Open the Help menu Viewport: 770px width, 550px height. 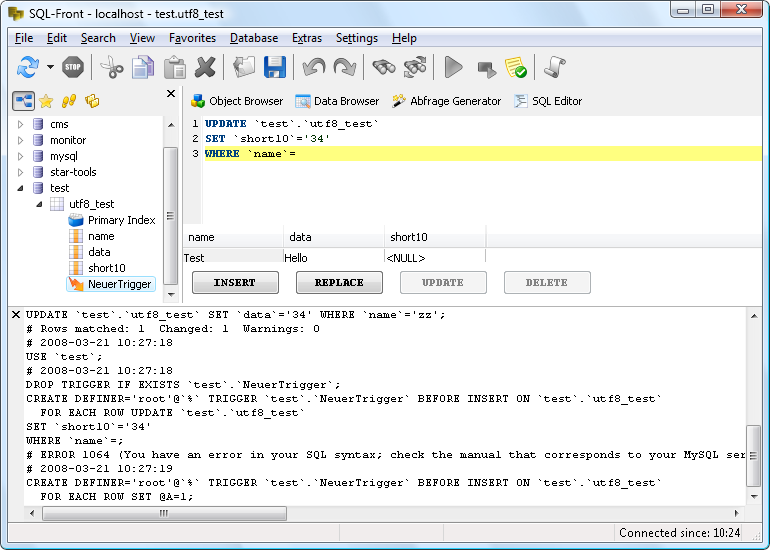(404, 38)
